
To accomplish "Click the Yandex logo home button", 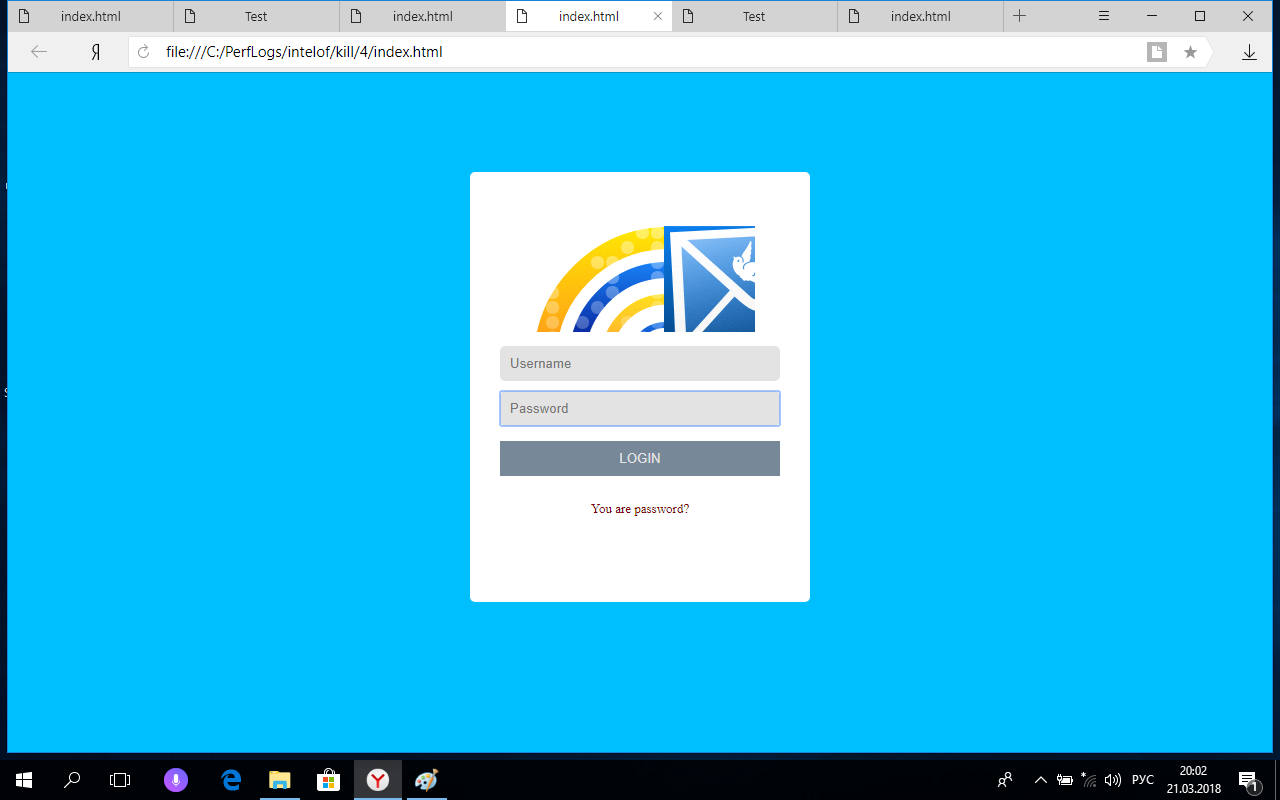I will [x=95, y=52].
